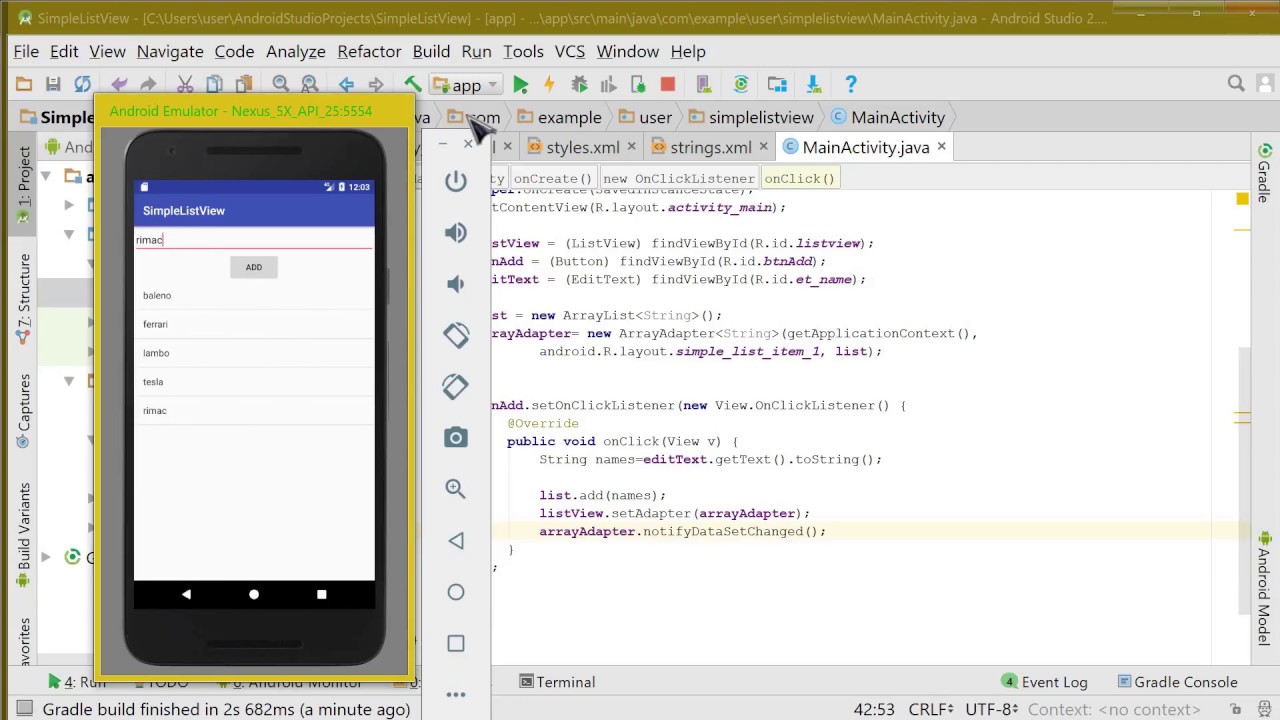Paste from clipboard via toolbar icon
Viewport: 1280px width, 720px height.
coord(243,85)
